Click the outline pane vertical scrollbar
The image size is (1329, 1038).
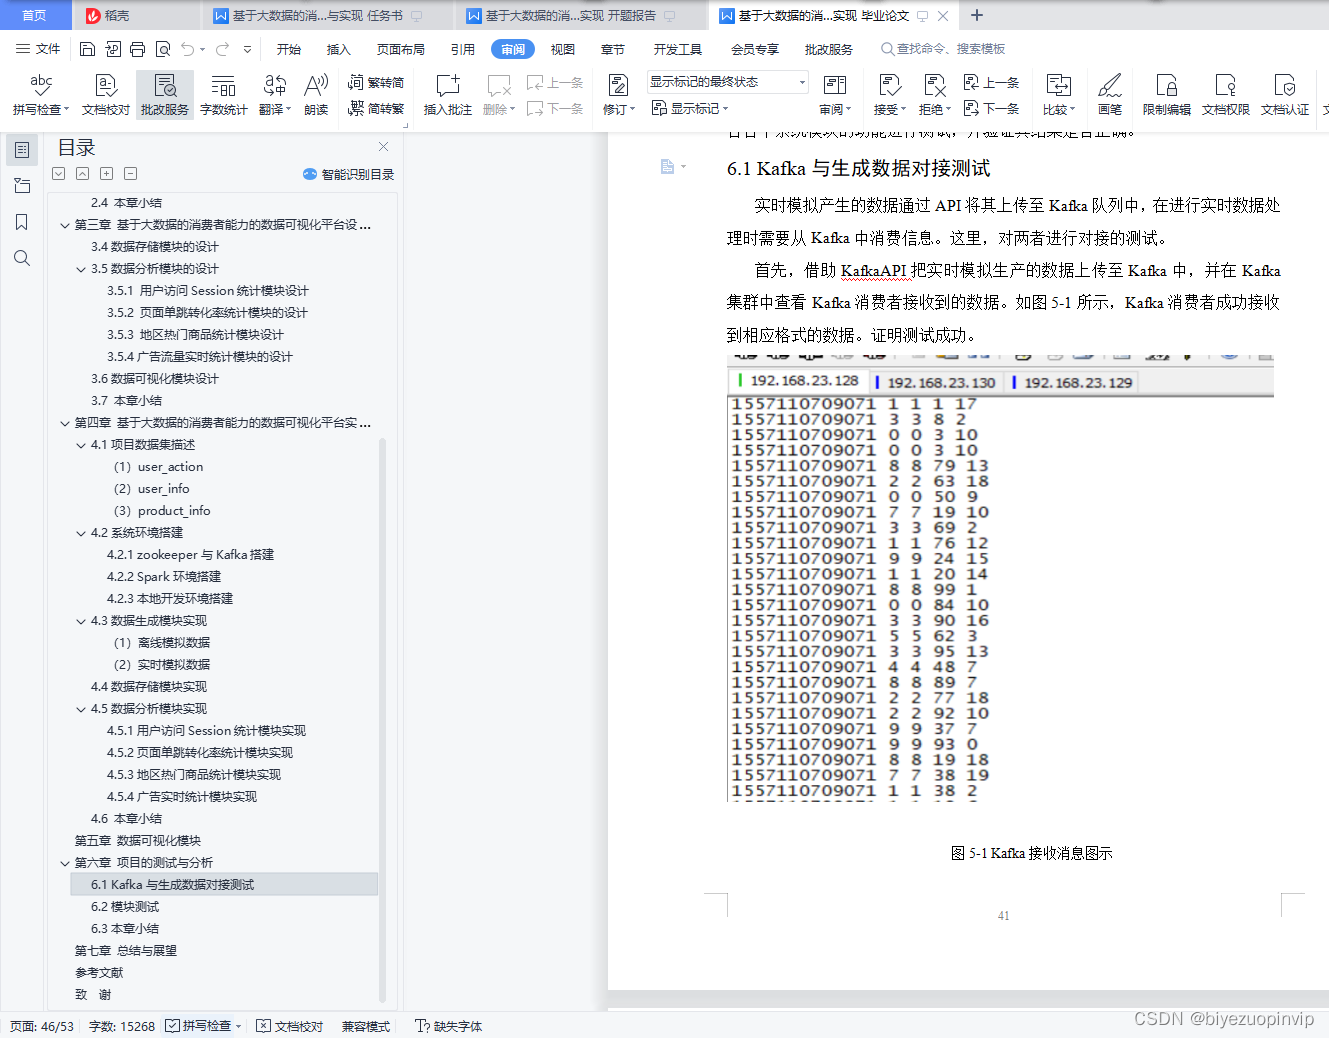click(x=382, y=720)
